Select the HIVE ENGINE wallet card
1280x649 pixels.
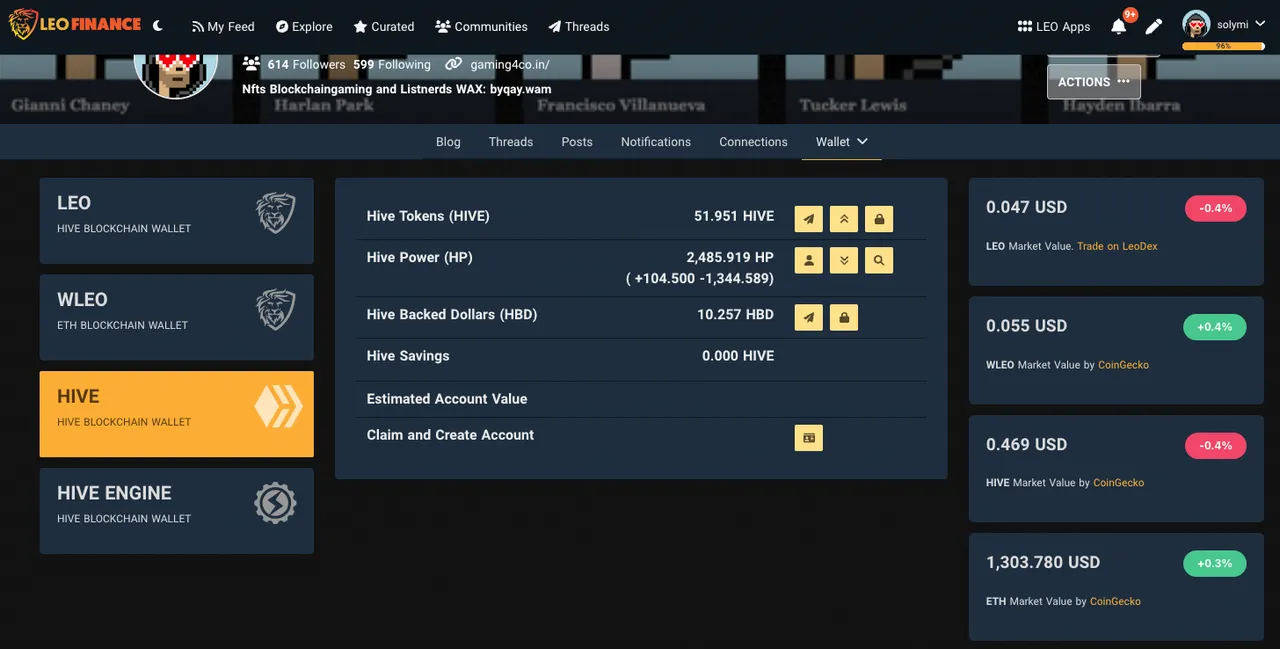(176, 511)
